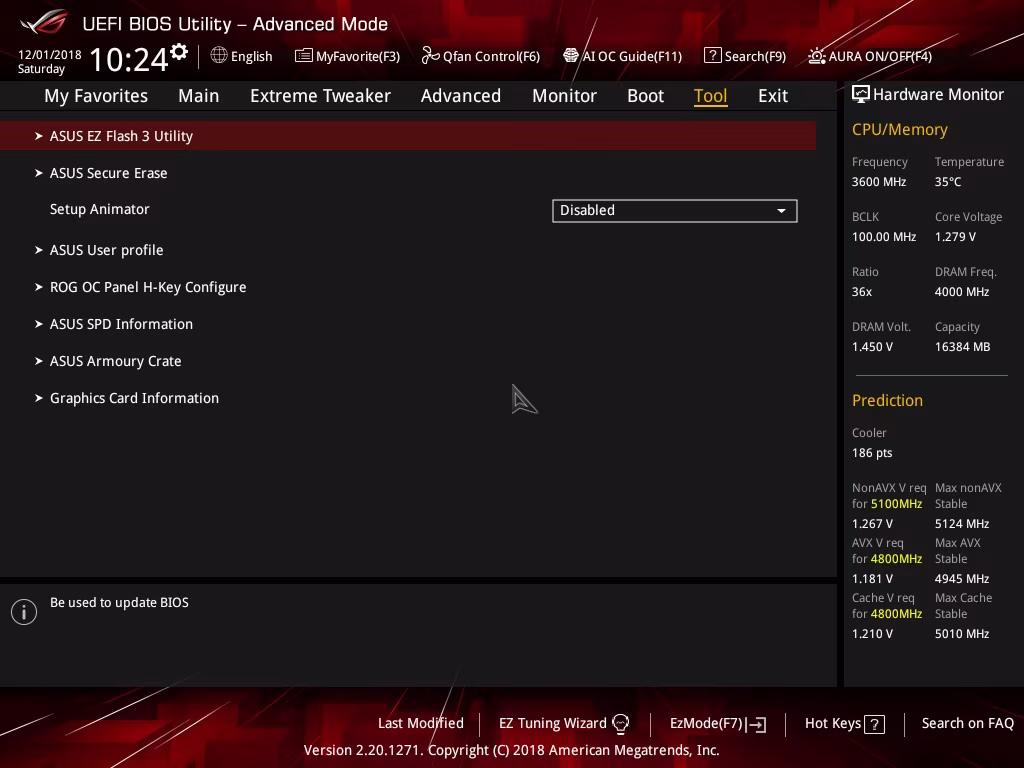Click the ROG logo icon
The image size is (1024, 768).
44,22
